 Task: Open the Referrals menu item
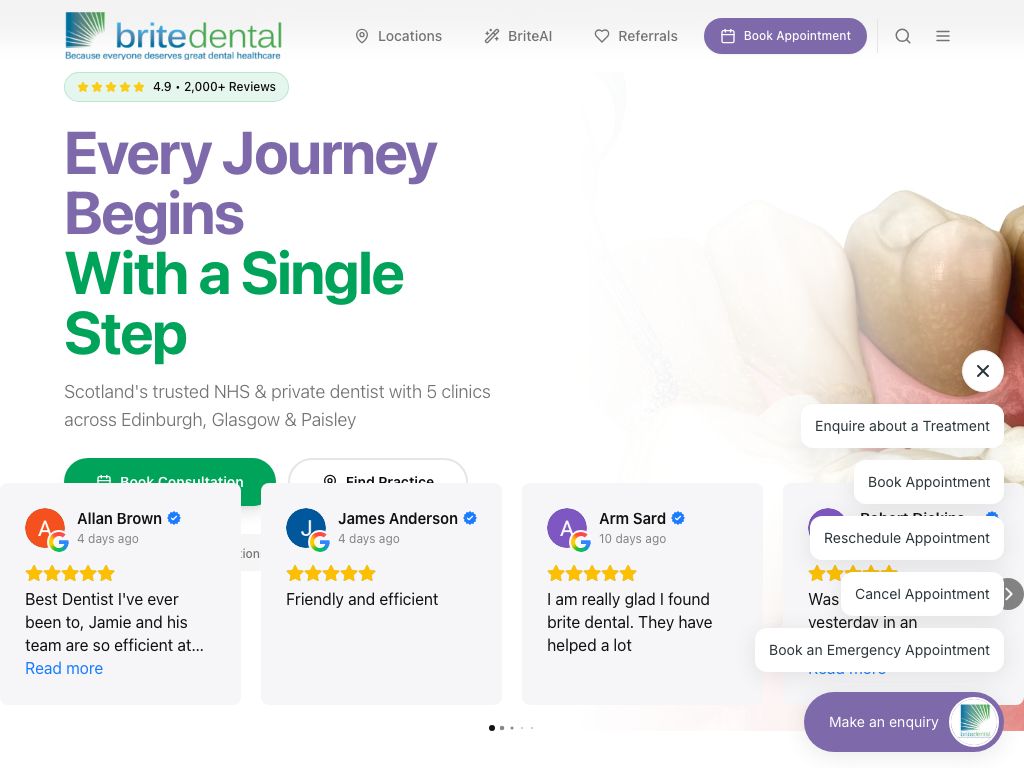(x=636, y=36)
